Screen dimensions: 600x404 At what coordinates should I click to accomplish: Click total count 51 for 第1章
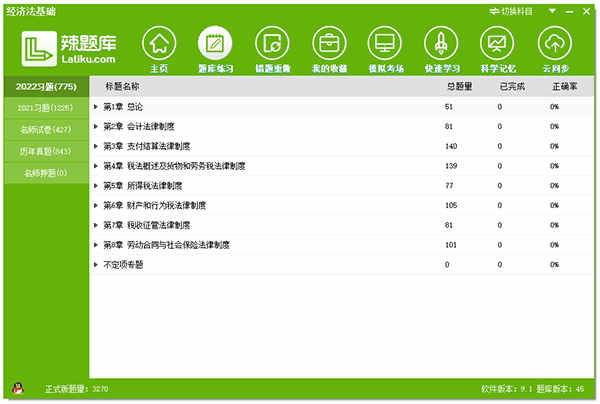coord(449,107)
